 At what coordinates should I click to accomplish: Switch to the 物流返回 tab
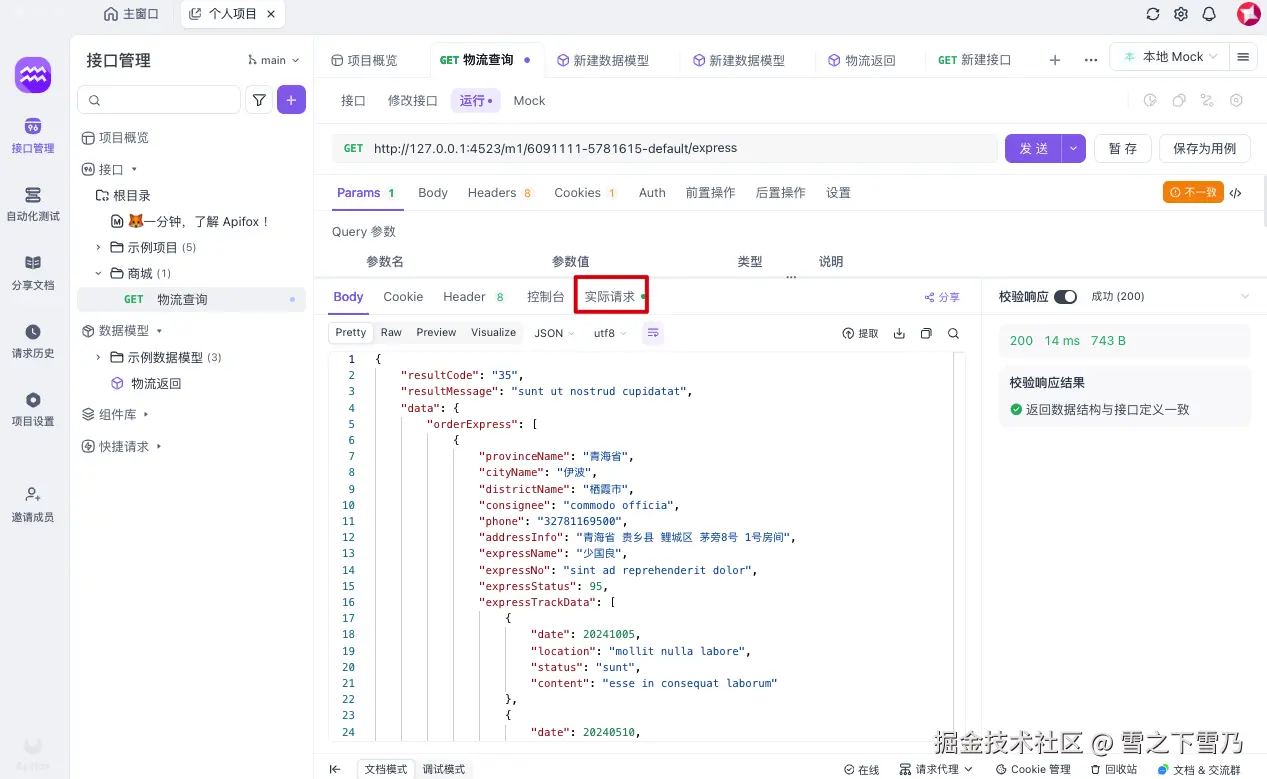point(862,60)
